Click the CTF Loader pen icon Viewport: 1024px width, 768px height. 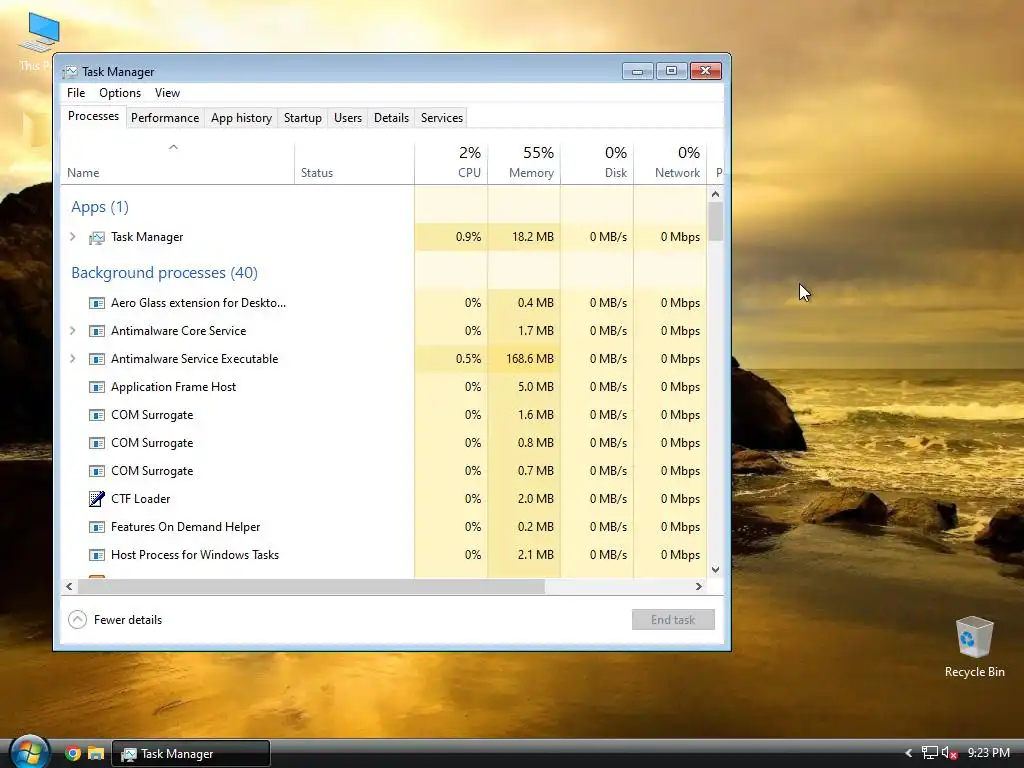tap(97, 499)
